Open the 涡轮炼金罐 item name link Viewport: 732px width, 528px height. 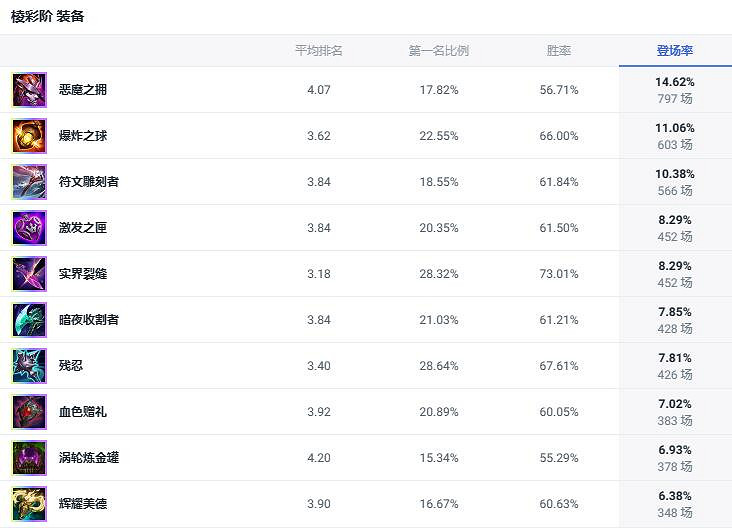89,458
